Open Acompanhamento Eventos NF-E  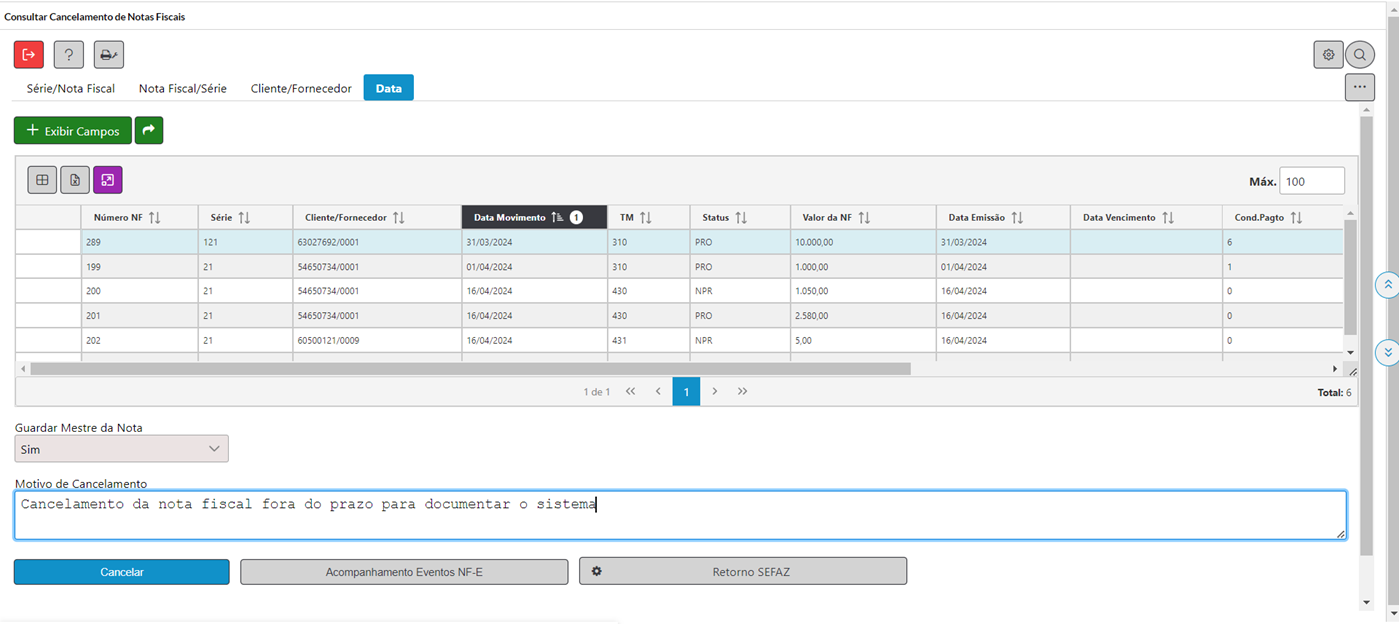(404, 572)
